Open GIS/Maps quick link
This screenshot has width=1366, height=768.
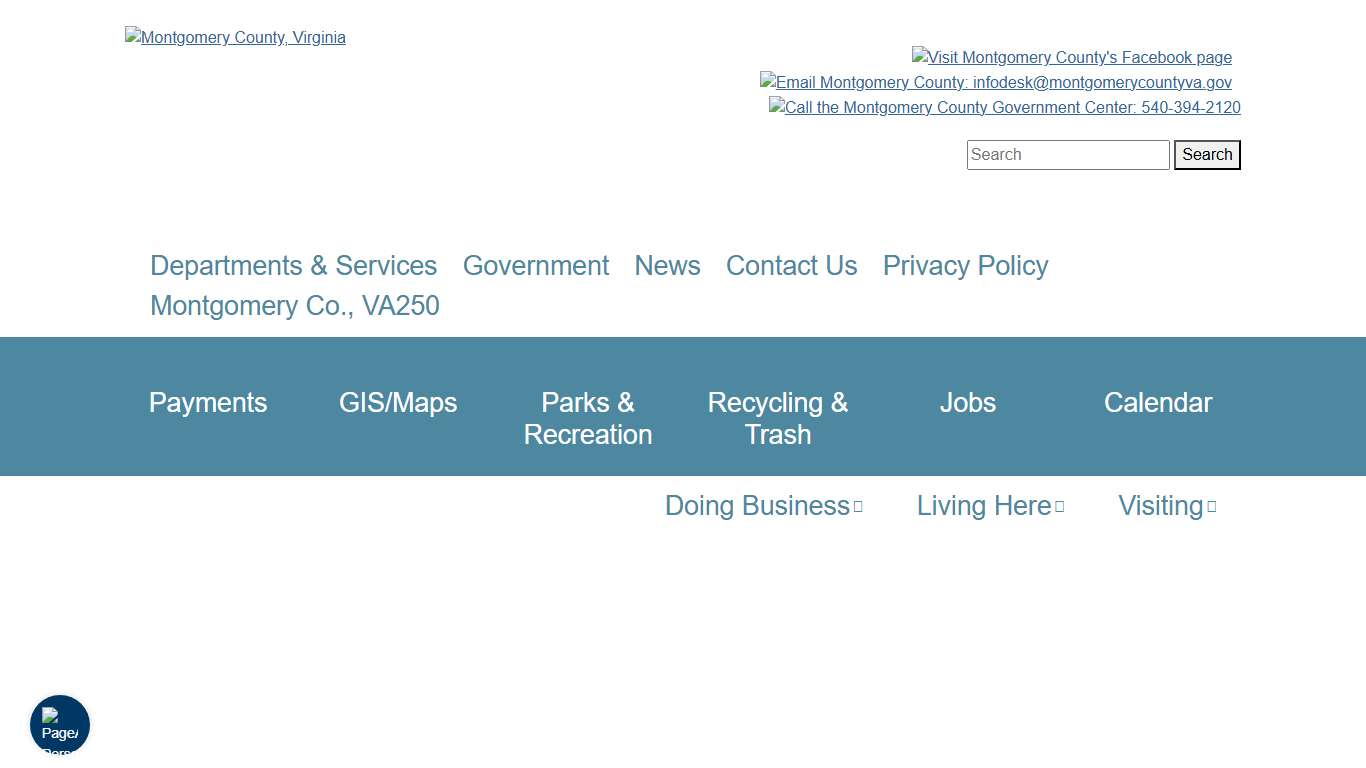[398, 403]
